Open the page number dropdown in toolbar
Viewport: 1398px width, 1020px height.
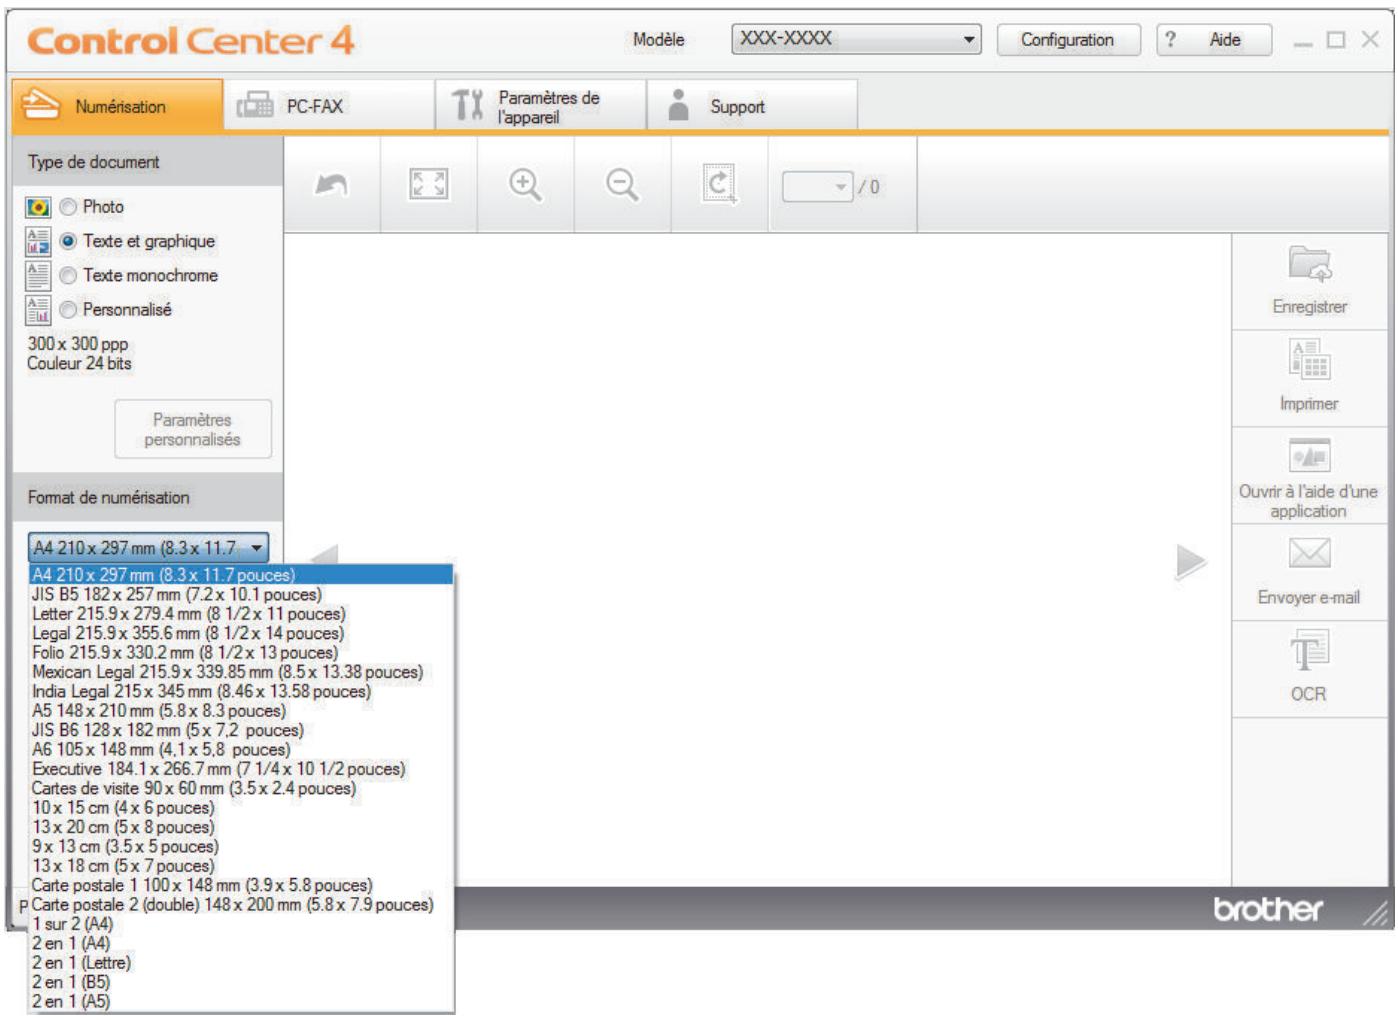click(x=817, y=186)
